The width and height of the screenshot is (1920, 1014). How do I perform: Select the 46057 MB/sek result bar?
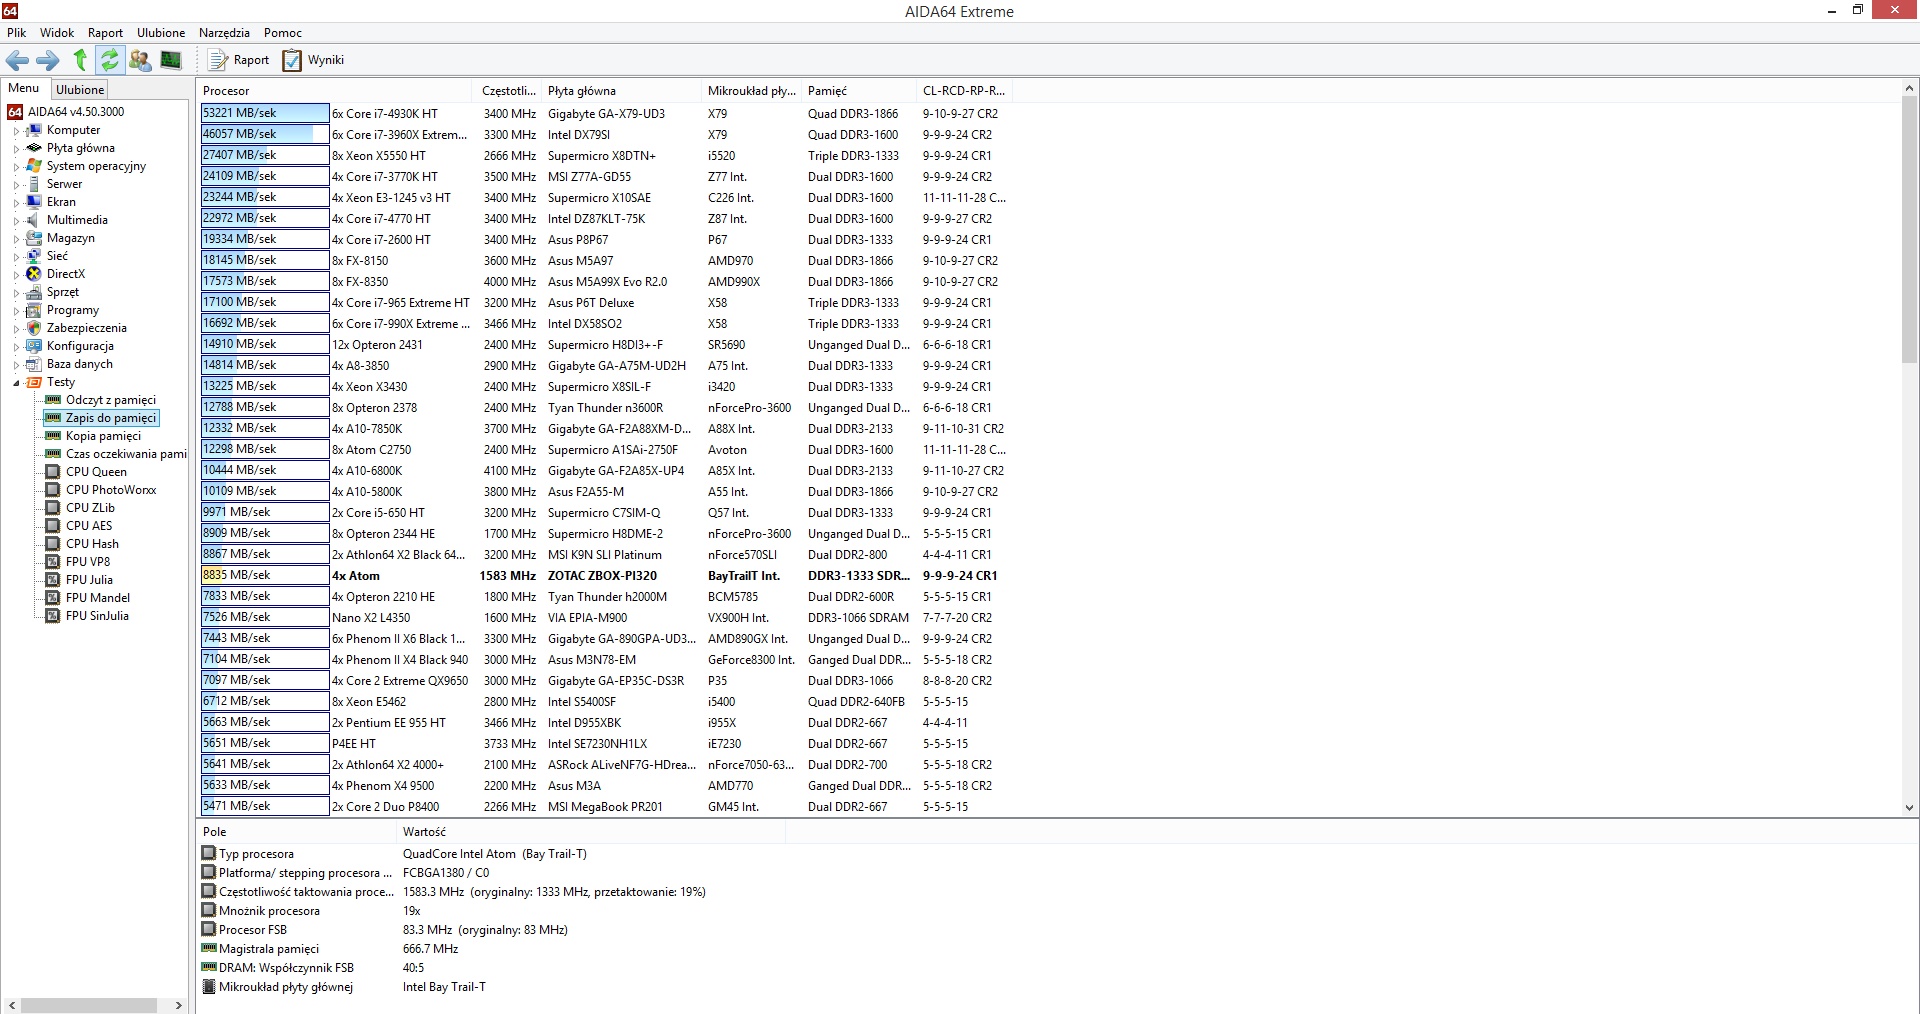pyautogui.click(x=265, y=134)
